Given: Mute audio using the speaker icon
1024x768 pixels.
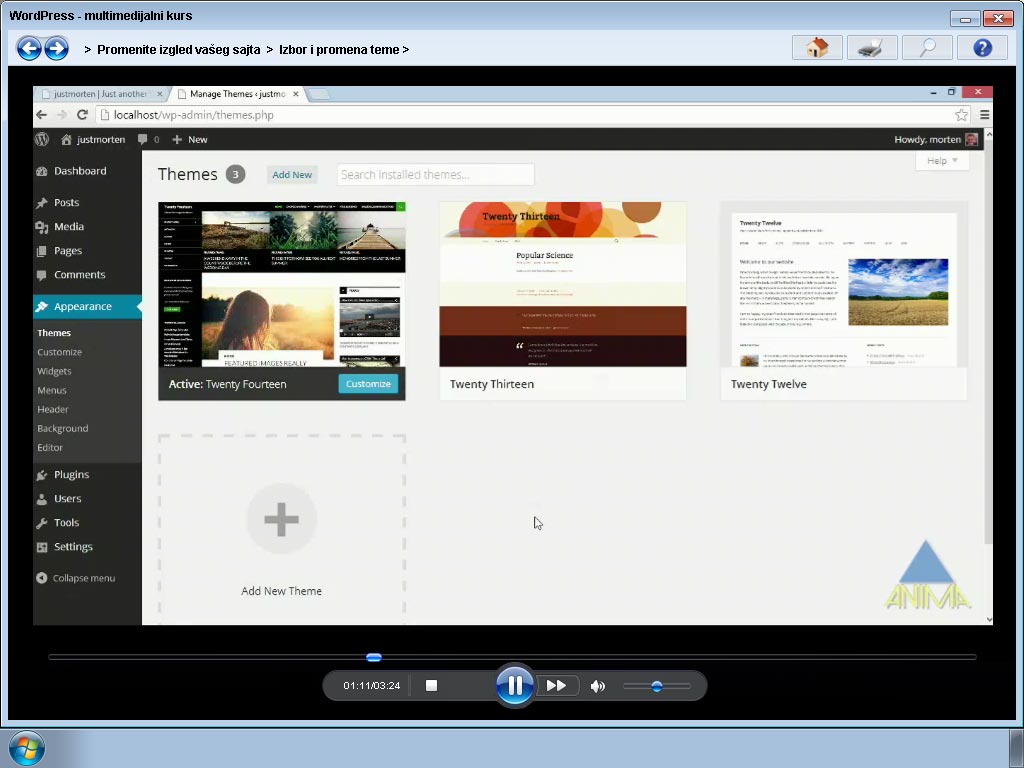Looking at the screenshot, I should pyautogui.click(x=598, y=685).
